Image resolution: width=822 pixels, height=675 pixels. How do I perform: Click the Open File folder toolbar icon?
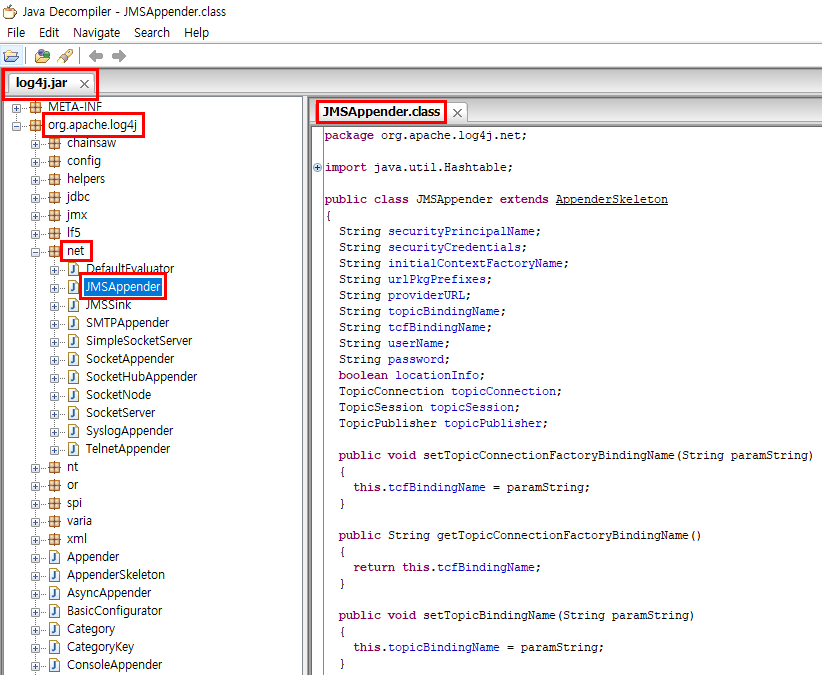(x=11, y=56)
